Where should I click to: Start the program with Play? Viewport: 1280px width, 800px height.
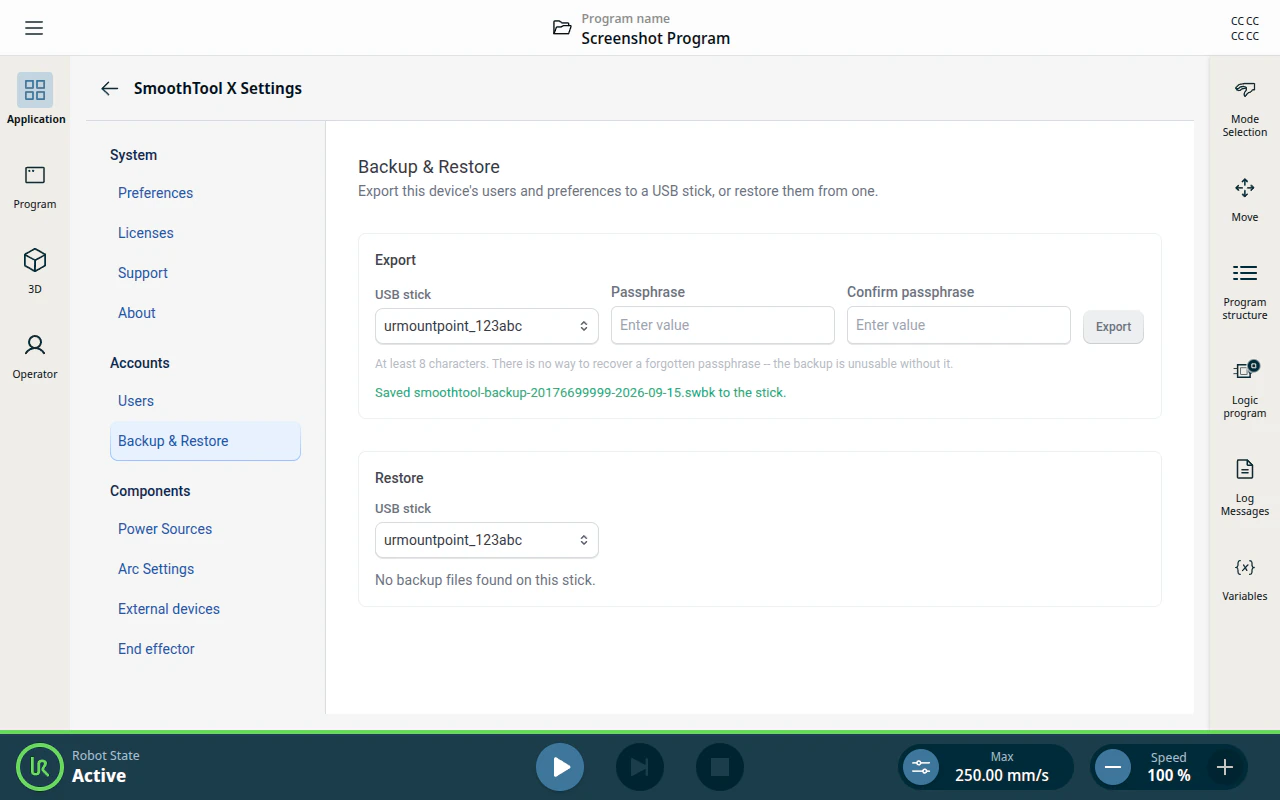[560, 767]
